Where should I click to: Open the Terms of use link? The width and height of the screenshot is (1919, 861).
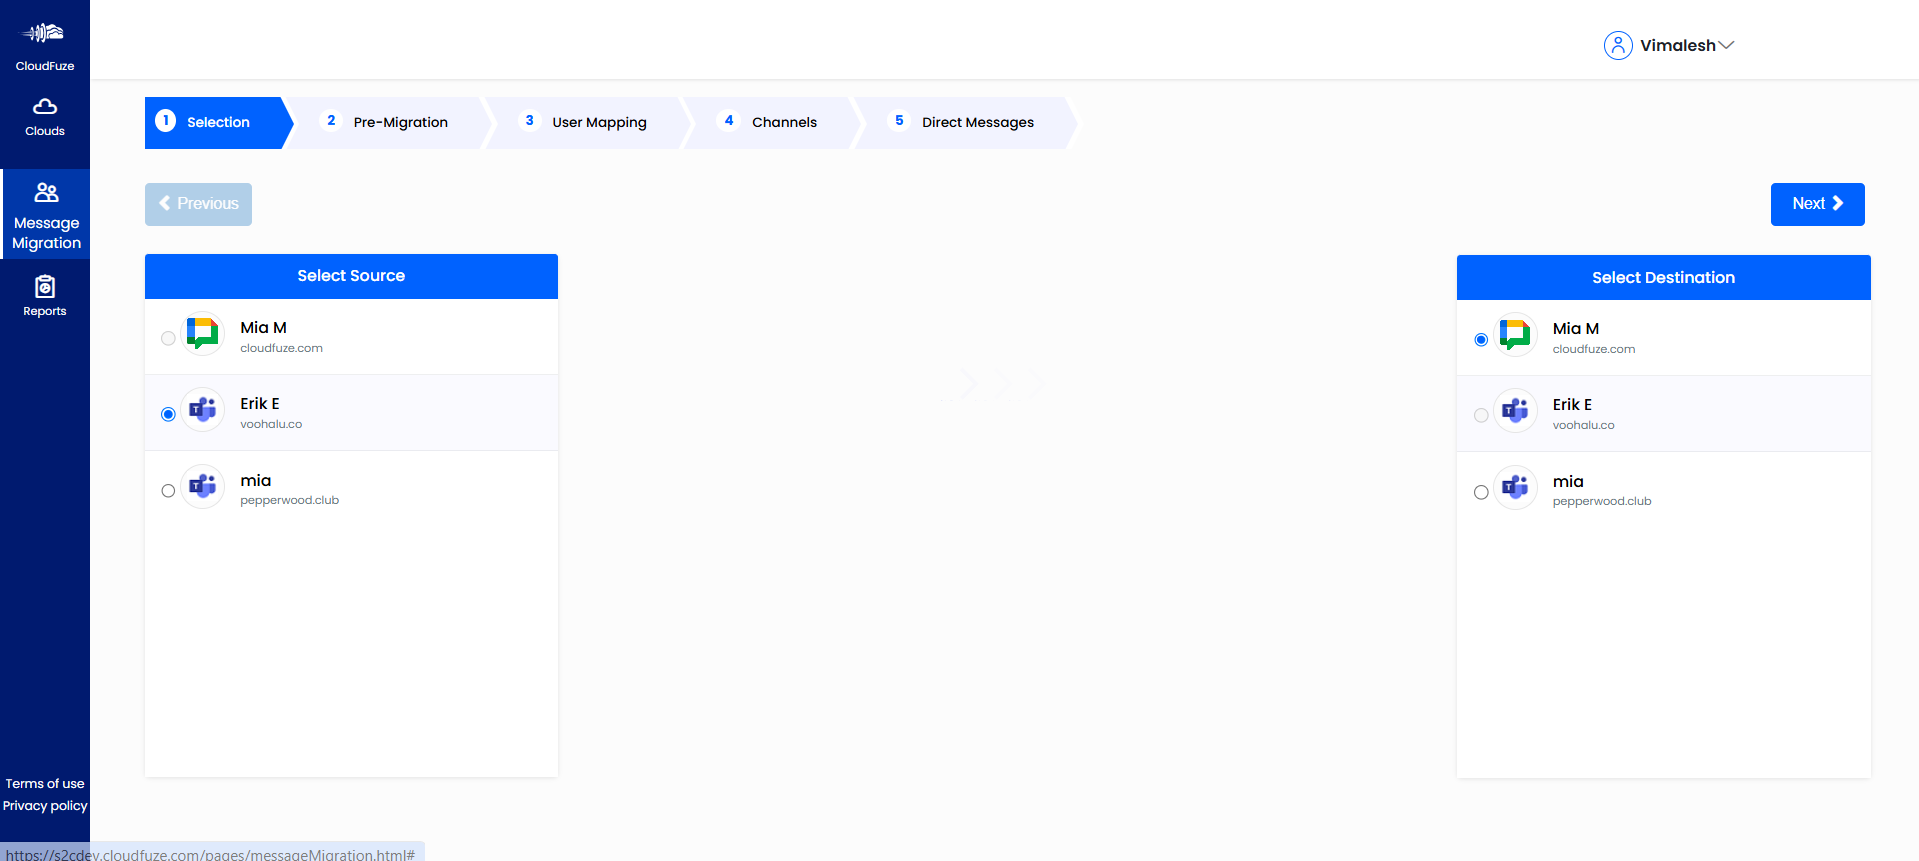(x=45, y=784)
